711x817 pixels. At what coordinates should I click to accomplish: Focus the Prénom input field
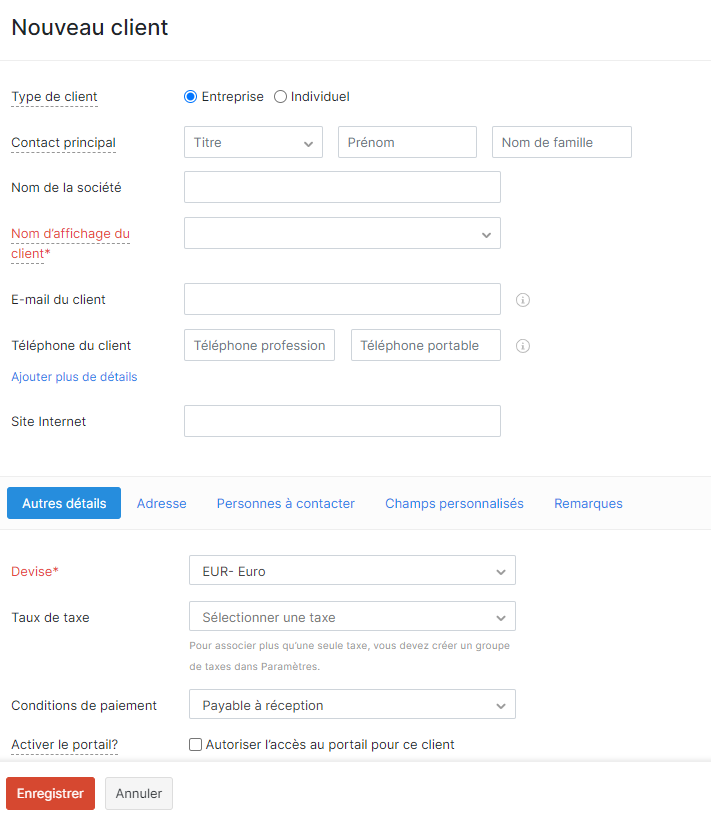[407, 142]
